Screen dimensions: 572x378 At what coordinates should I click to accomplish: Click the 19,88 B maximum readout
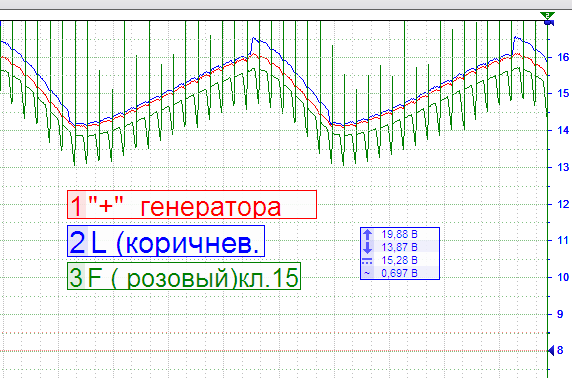(x=399, y=234)
